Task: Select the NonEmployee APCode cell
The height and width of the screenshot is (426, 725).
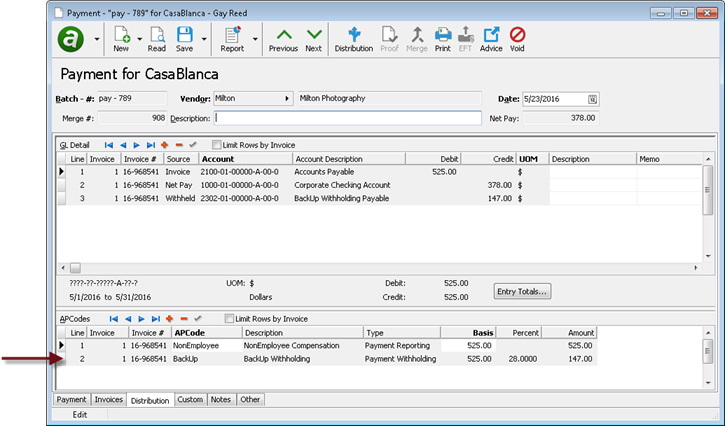Action: click(206, 346)
